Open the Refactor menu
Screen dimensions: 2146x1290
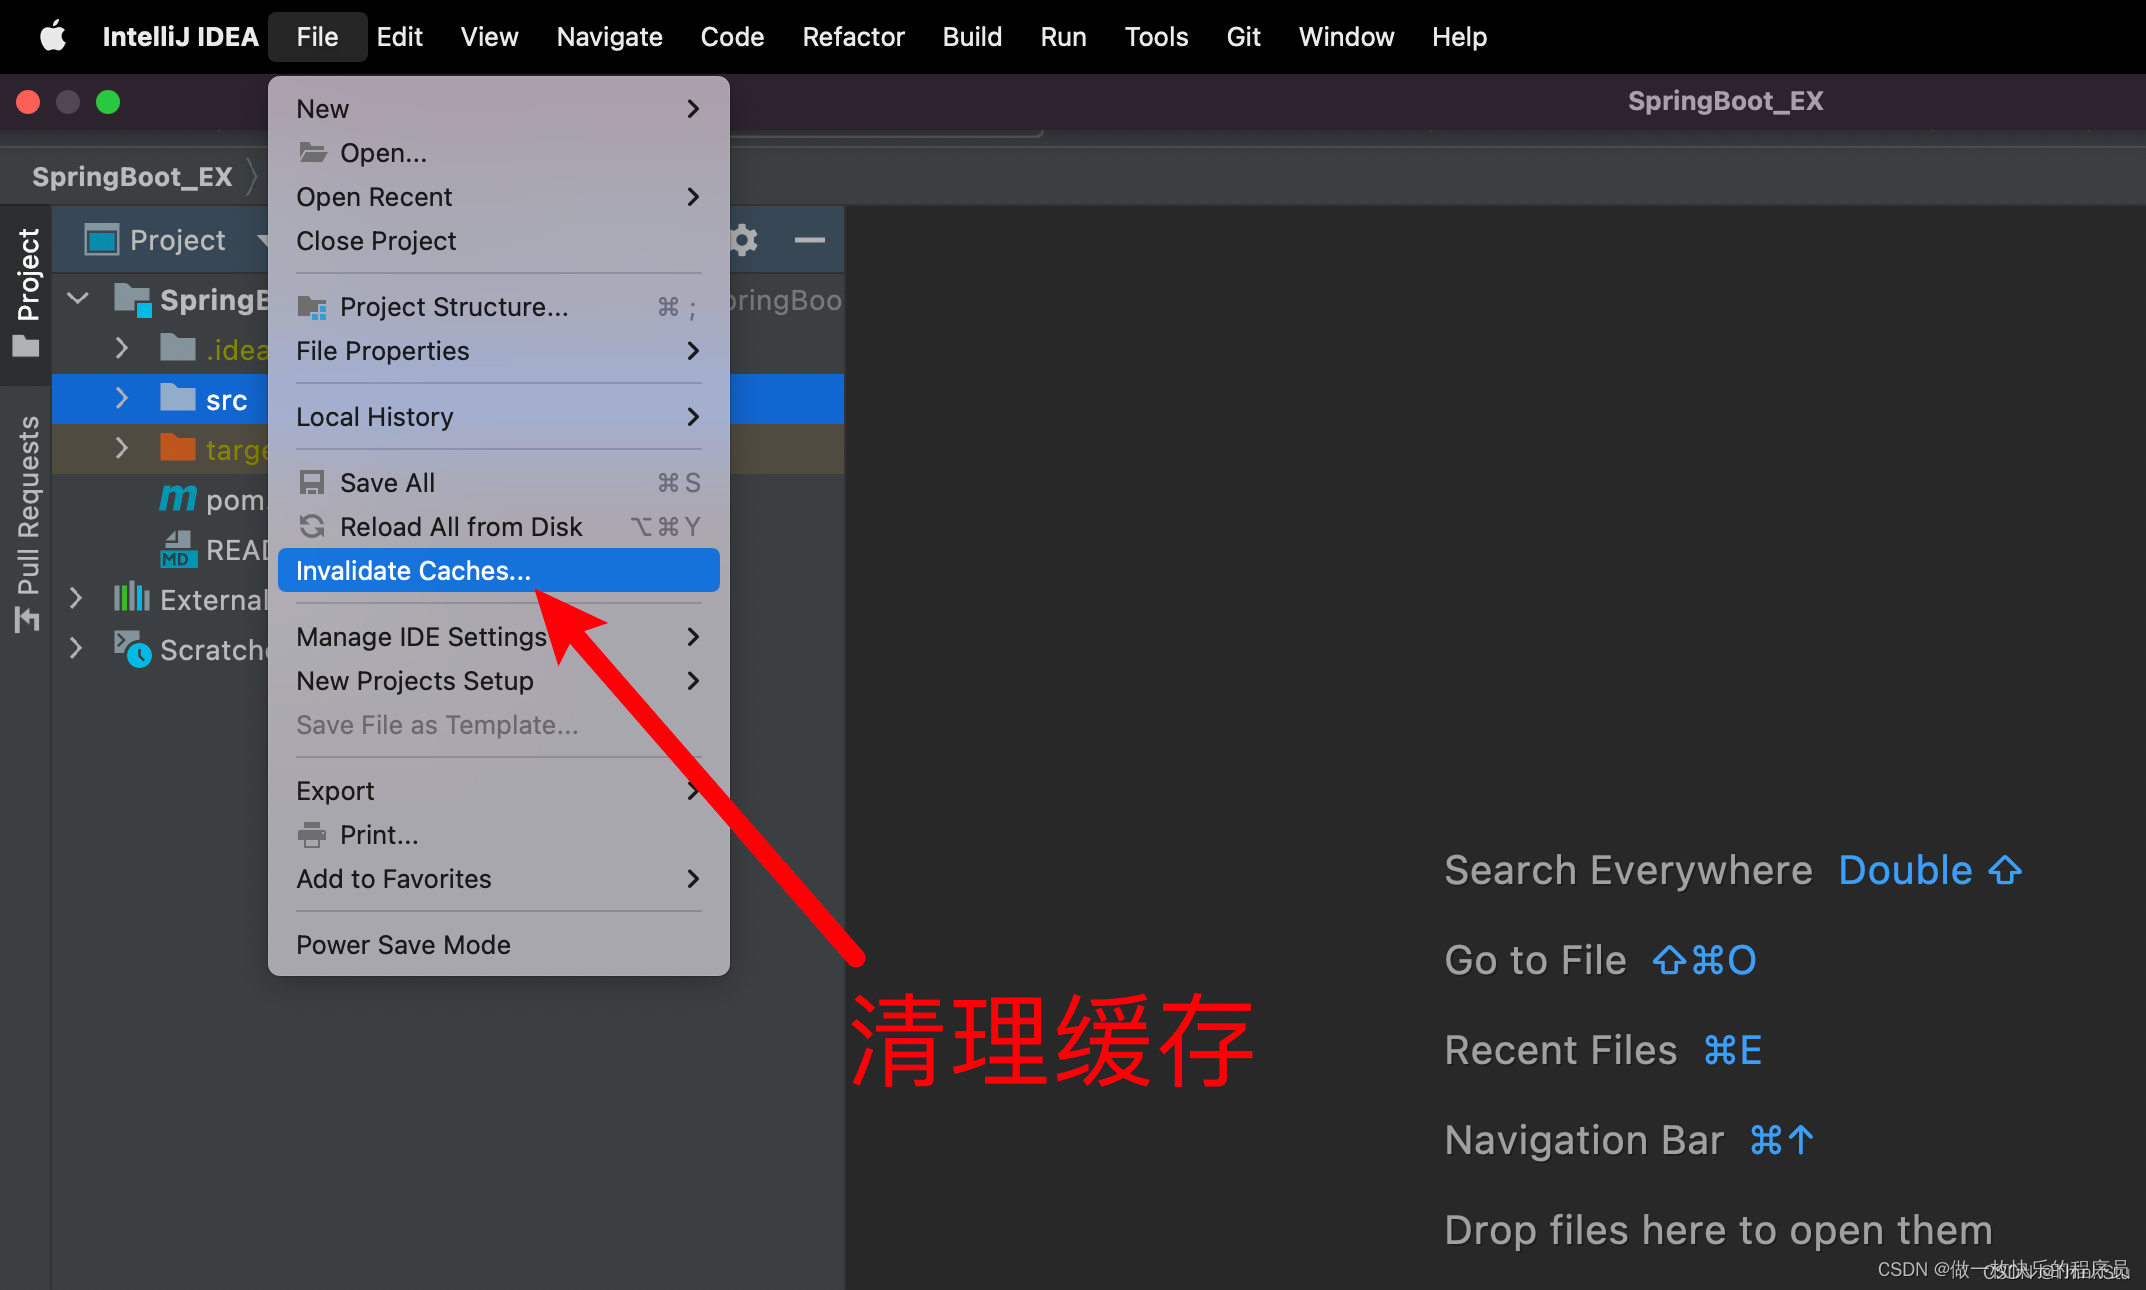[x=853, y=37]
